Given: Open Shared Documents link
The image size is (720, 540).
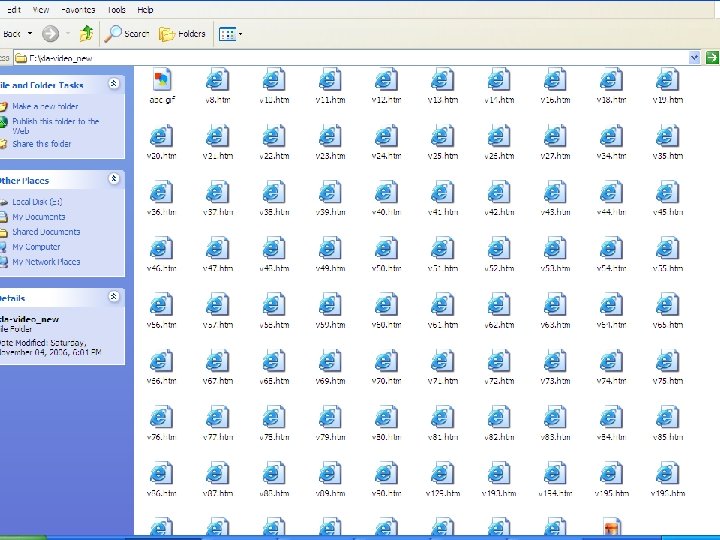Looking at the screenshot, I should (46, 232).
